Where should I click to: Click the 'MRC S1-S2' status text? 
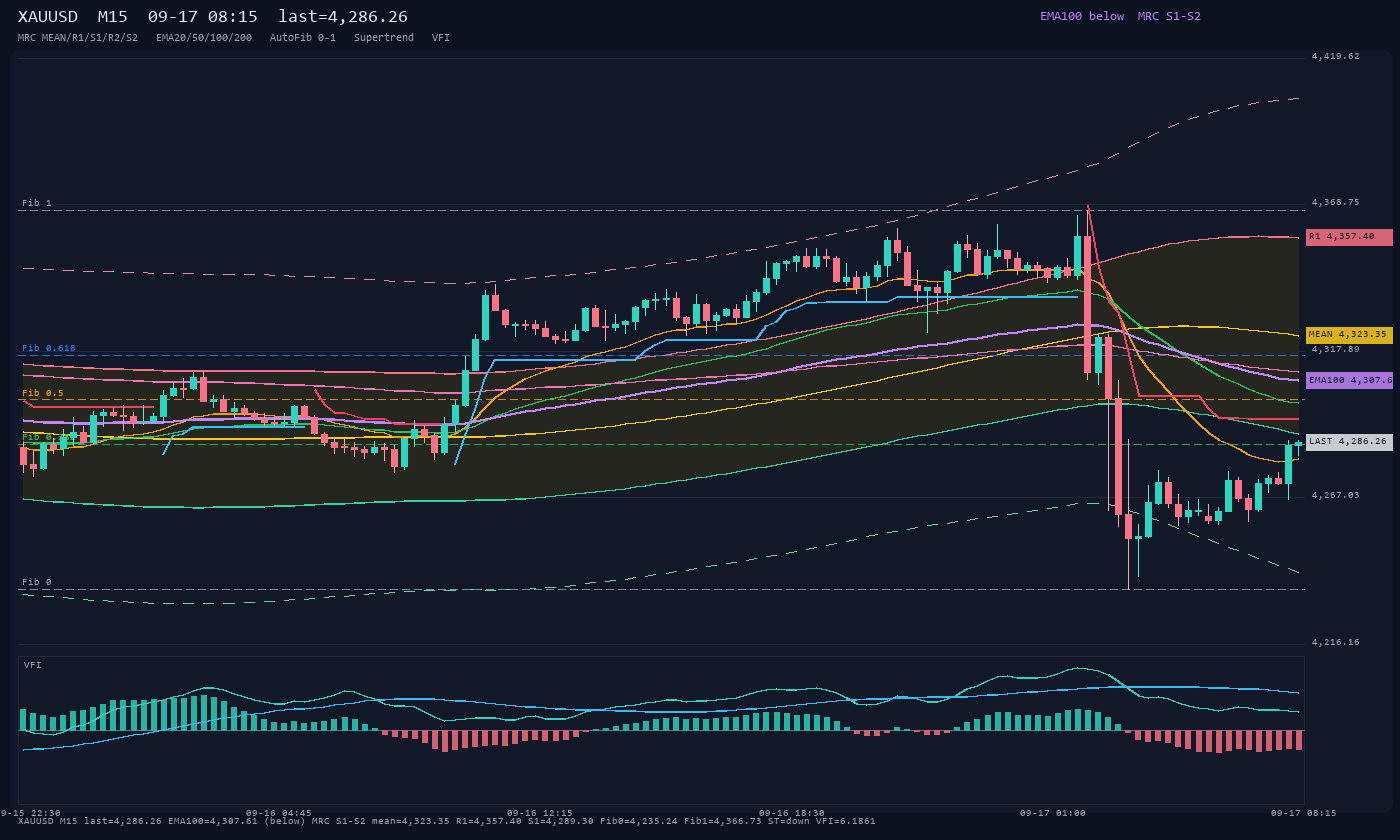pos(1169,16)
